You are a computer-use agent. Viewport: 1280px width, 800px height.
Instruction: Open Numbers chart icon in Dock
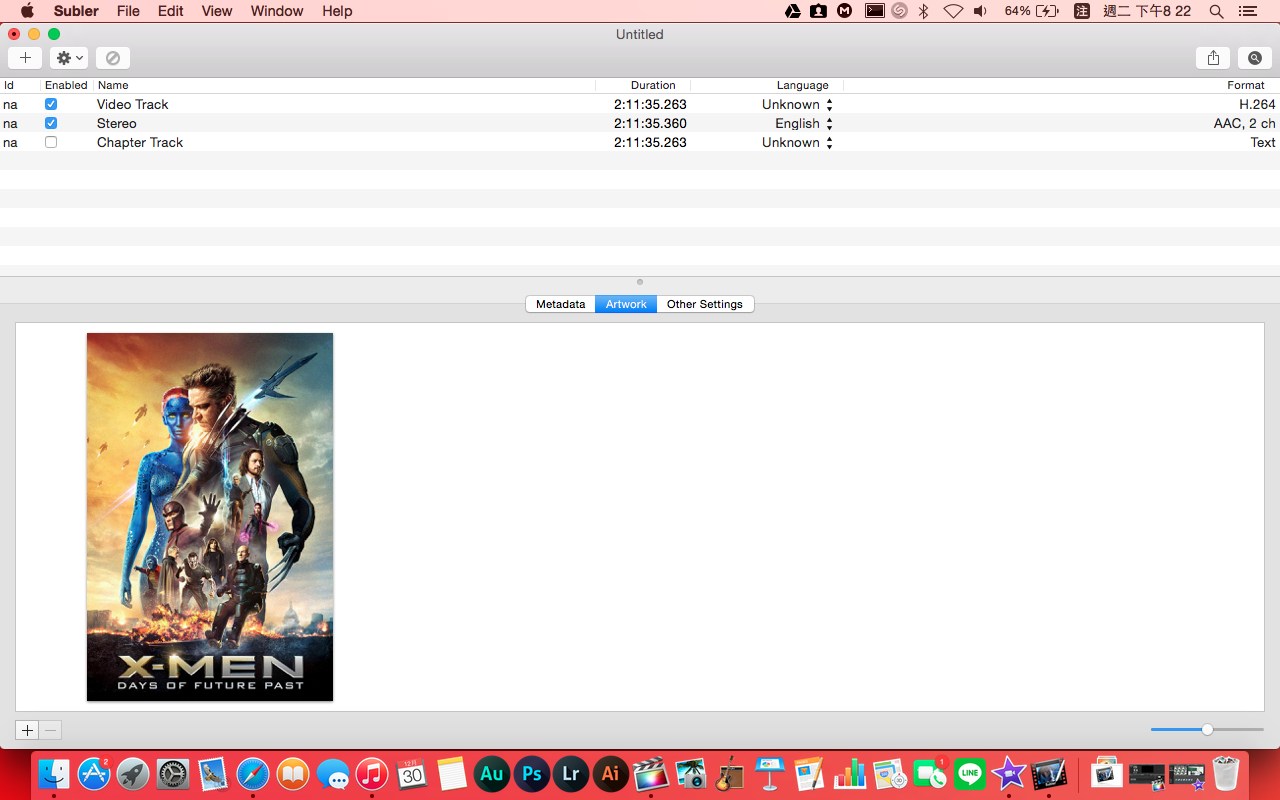click(x=850, y=773)
